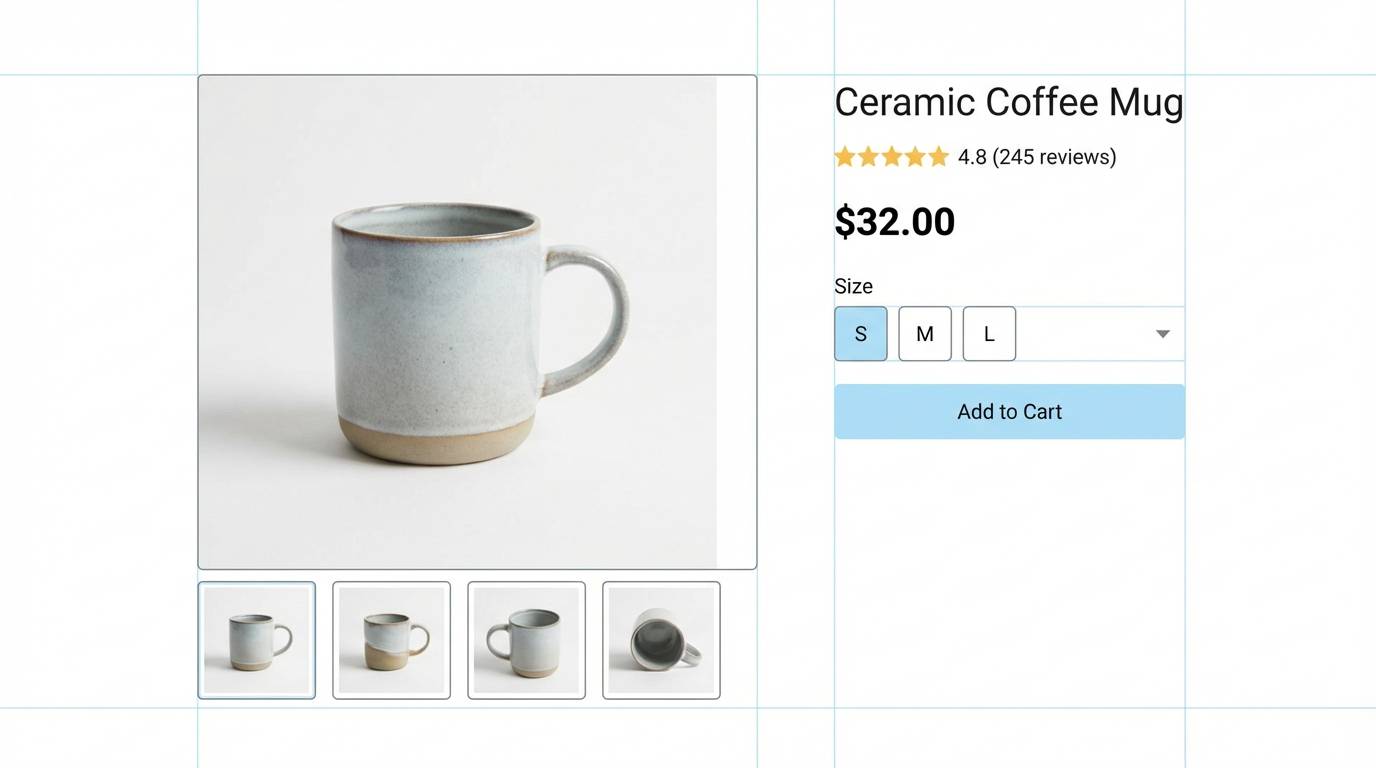This screenshot has width=1376, height=768.
Task: Click the third gold rating star
Action: 892,155
